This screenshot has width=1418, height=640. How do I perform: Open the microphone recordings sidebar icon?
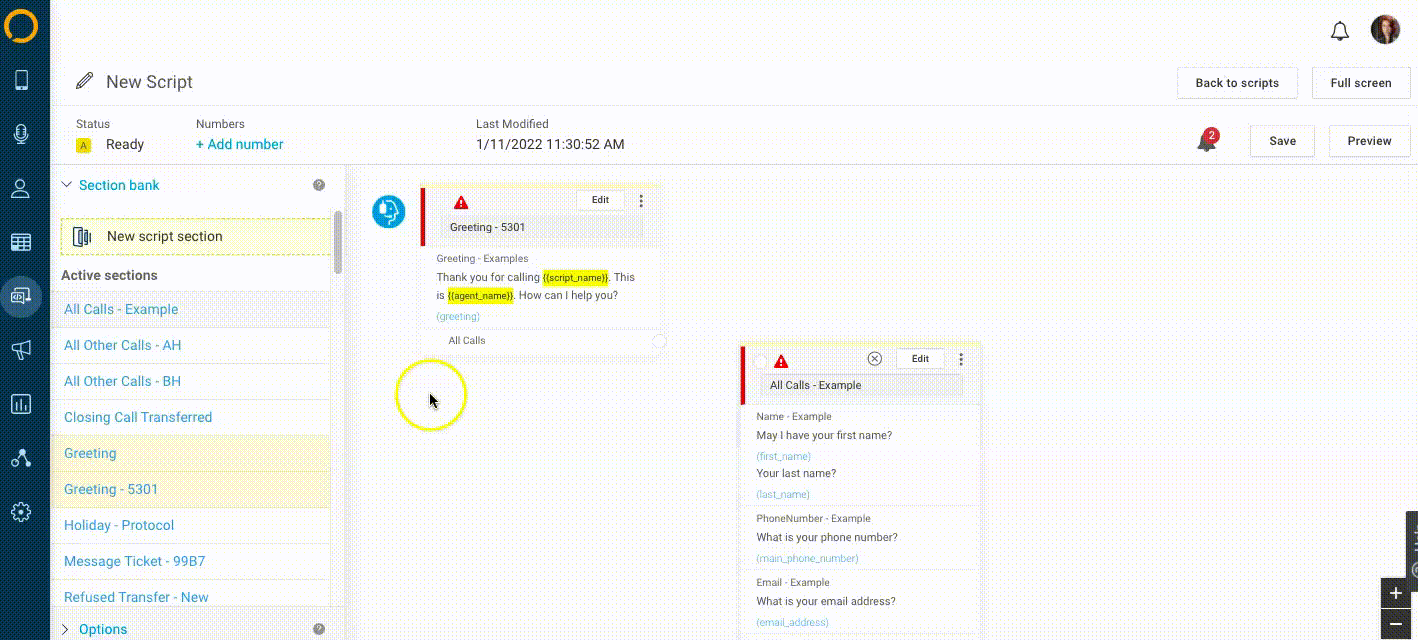click(x=21, y=134)
